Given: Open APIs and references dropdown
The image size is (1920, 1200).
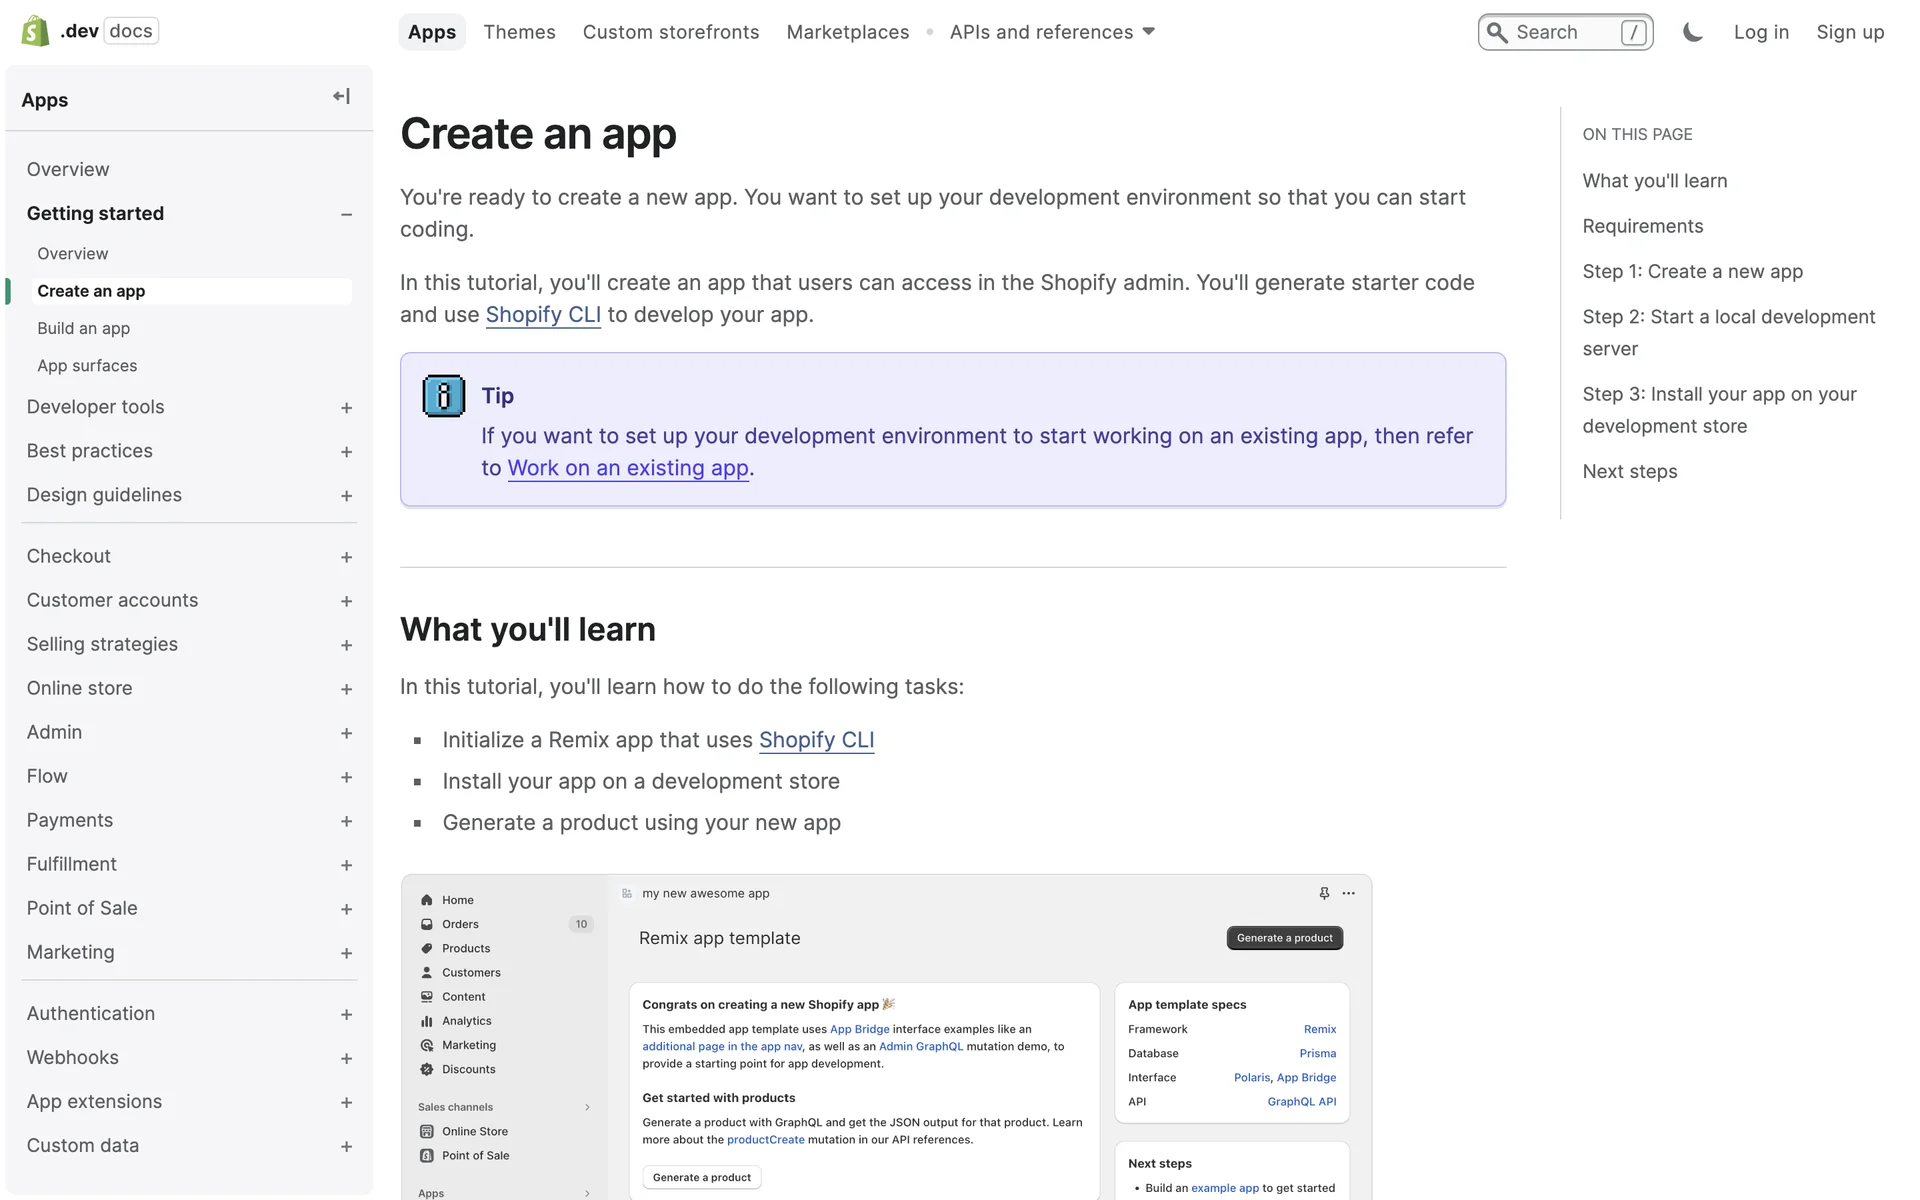Looking at the screenshot, I should [1052, 32].
